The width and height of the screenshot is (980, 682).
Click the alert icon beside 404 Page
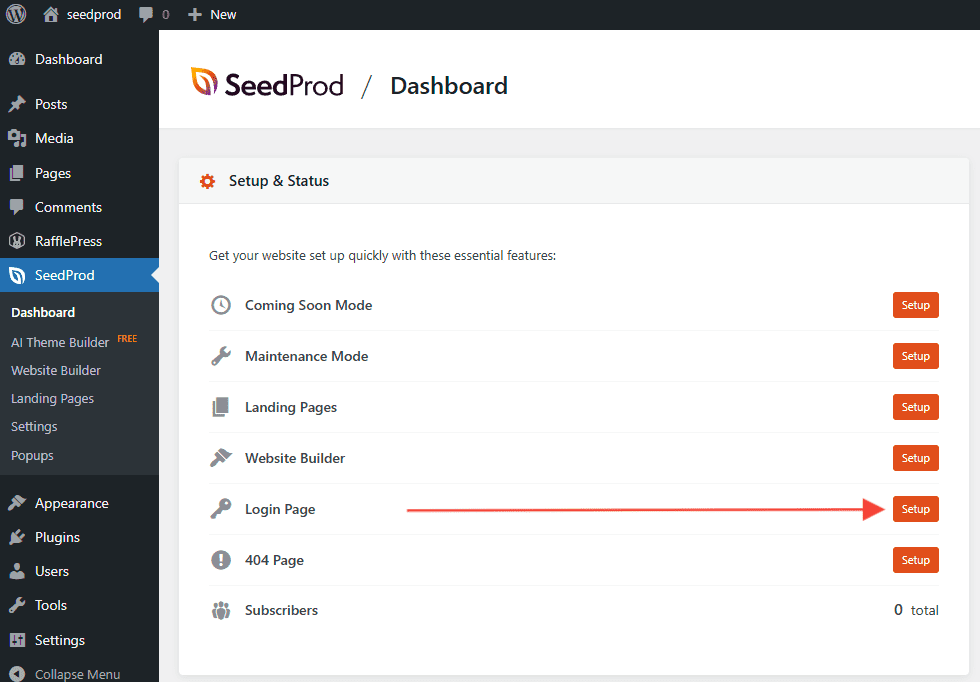pyautogui.click(x=220, y=560)
